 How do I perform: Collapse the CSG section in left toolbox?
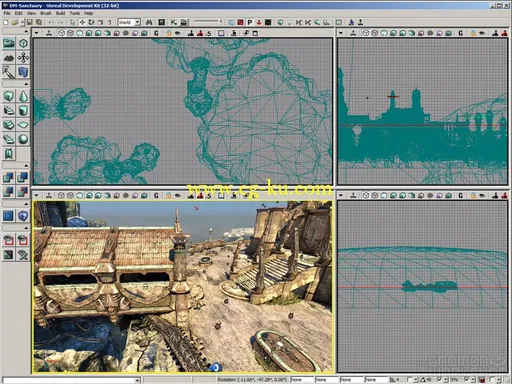[x=26, y=165]
